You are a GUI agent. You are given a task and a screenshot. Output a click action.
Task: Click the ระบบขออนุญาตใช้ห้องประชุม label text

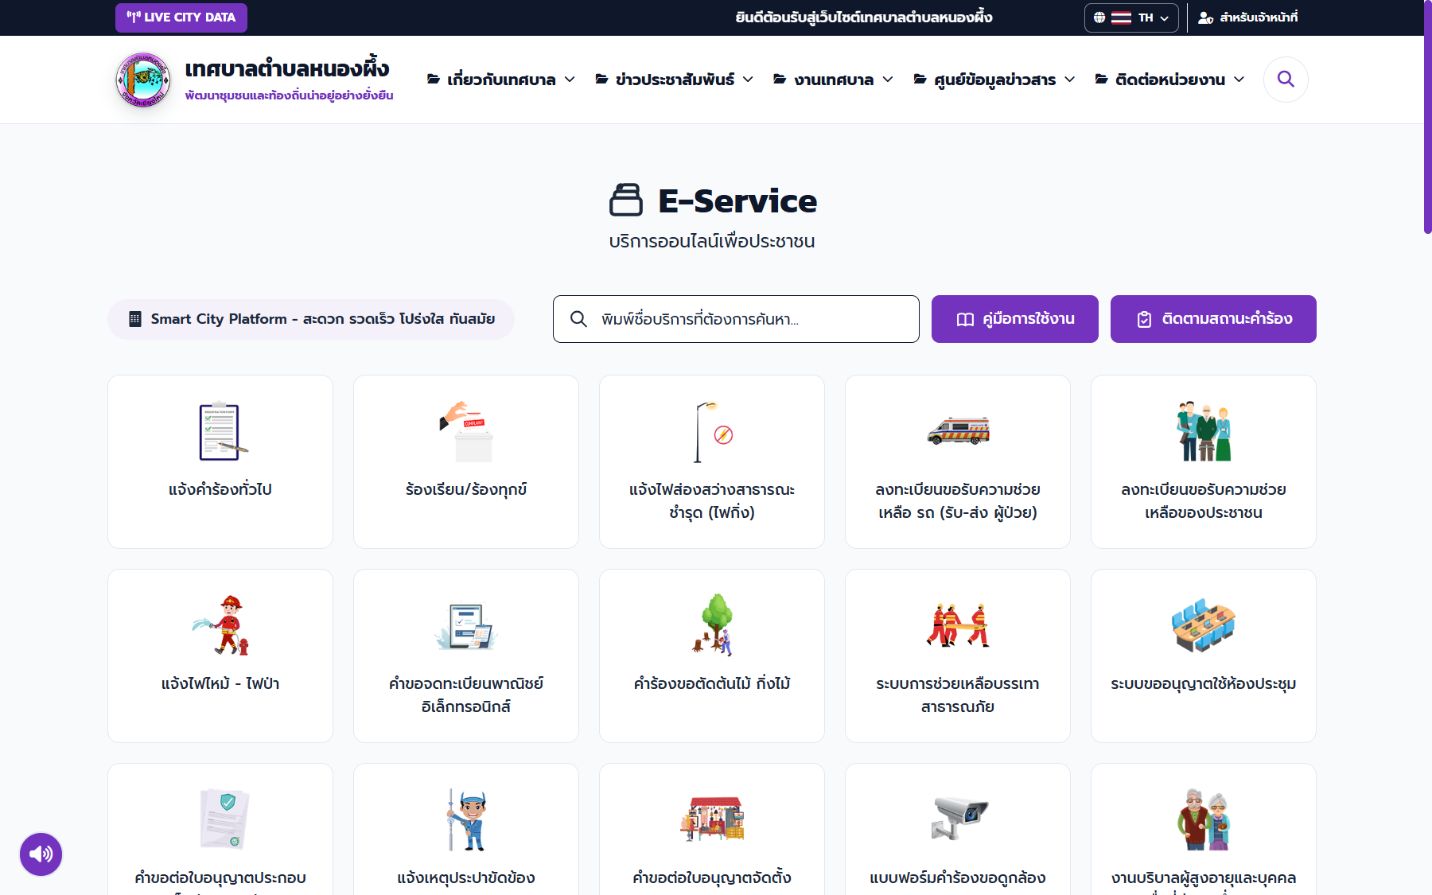click(1204, 684)
